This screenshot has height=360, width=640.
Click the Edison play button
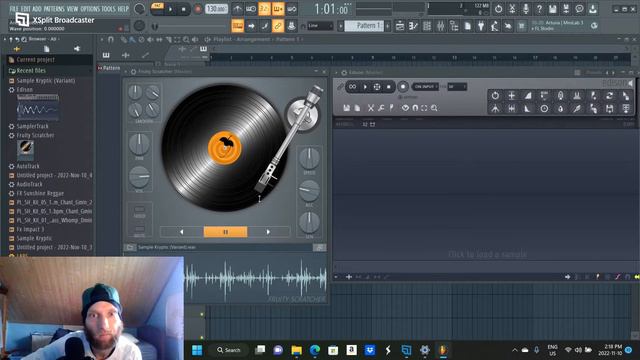[x=365, y=87]
